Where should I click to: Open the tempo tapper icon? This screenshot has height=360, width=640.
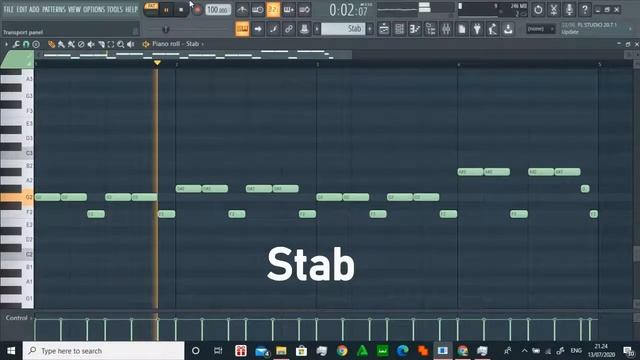click(493, 29)
